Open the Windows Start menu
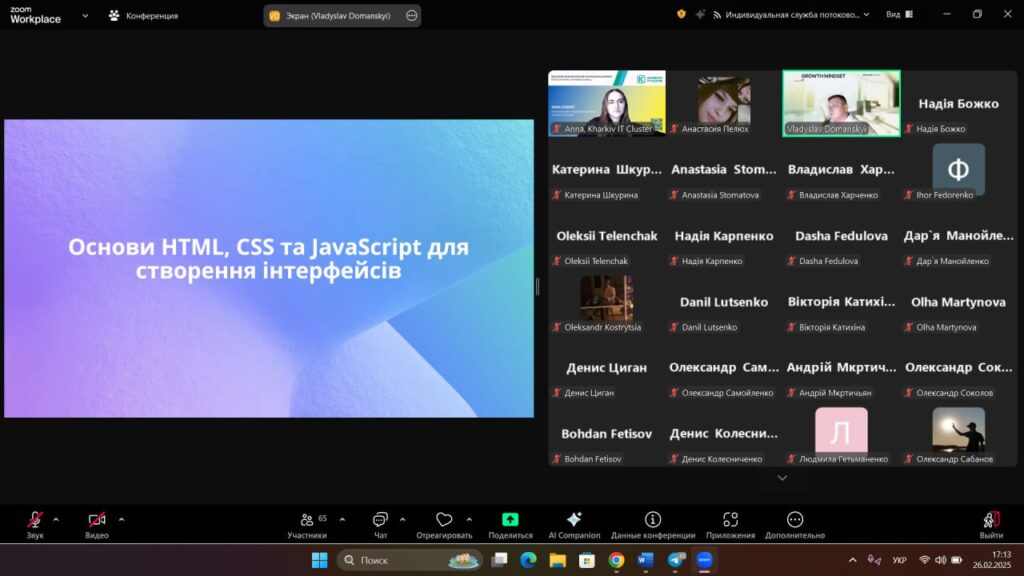 pyautogui.click(x=319, y=560)
